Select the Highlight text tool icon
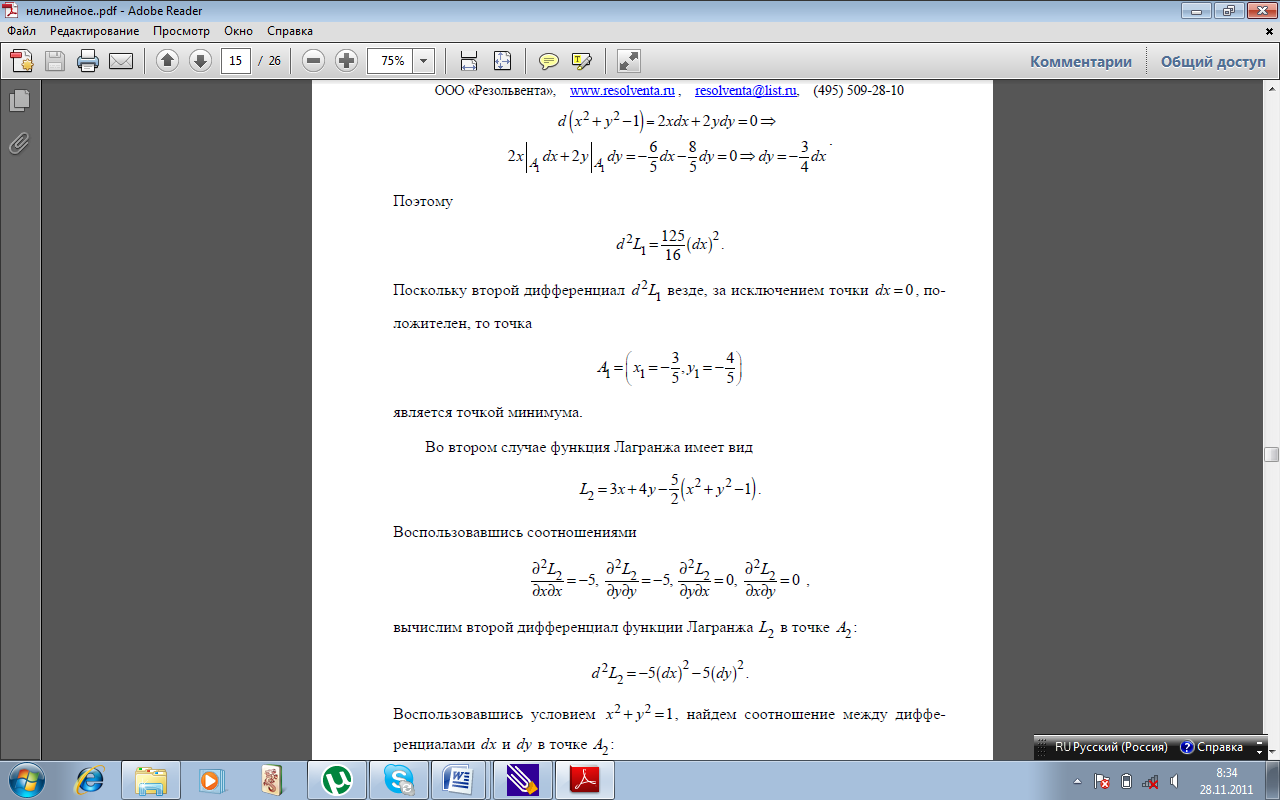 [582, 61]
